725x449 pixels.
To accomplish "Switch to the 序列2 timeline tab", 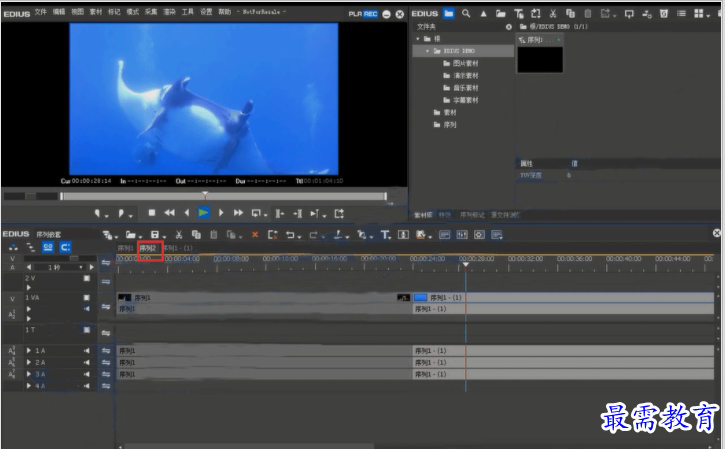I will [x=148, y=248].
